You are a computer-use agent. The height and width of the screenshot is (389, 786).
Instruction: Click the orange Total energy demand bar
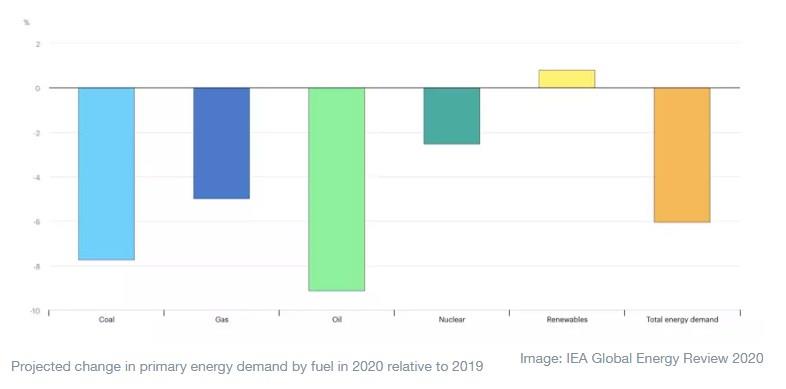pos(682,155)
